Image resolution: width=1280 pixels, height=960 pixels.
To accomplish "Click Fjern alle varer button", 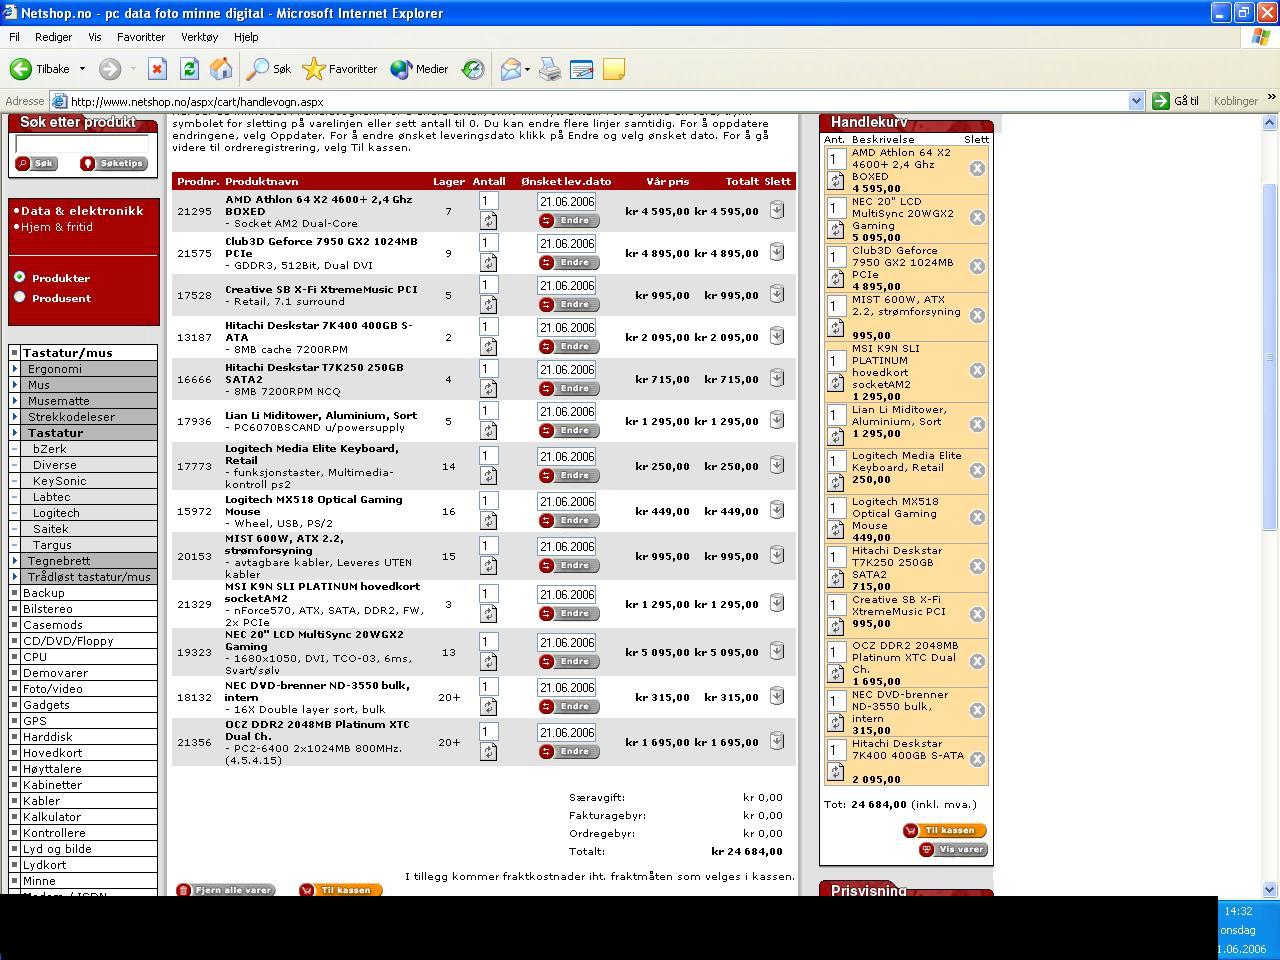I will pos(225,890).
